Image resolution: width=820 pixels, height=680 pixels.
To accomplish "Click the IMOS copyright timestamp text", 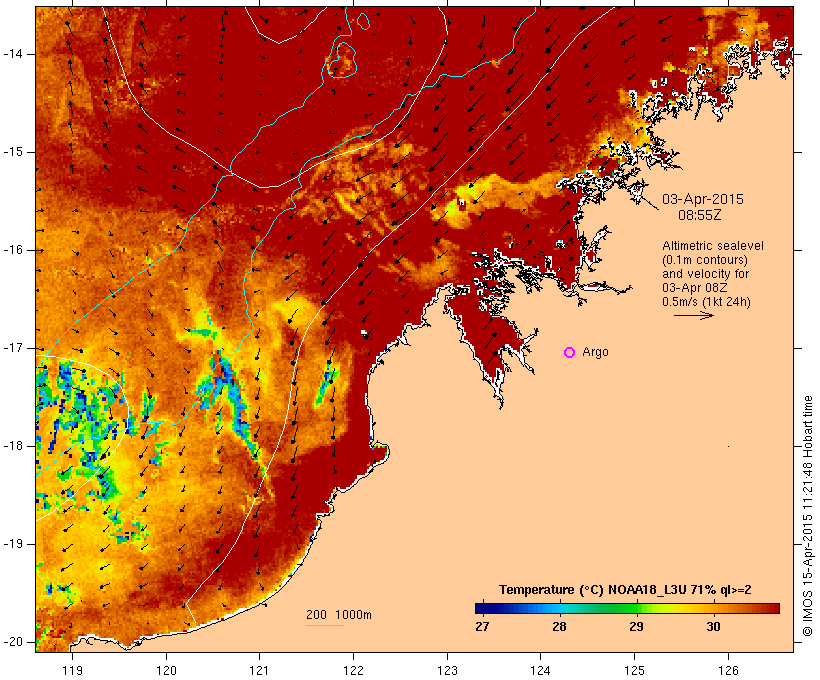I will point(808,516).
